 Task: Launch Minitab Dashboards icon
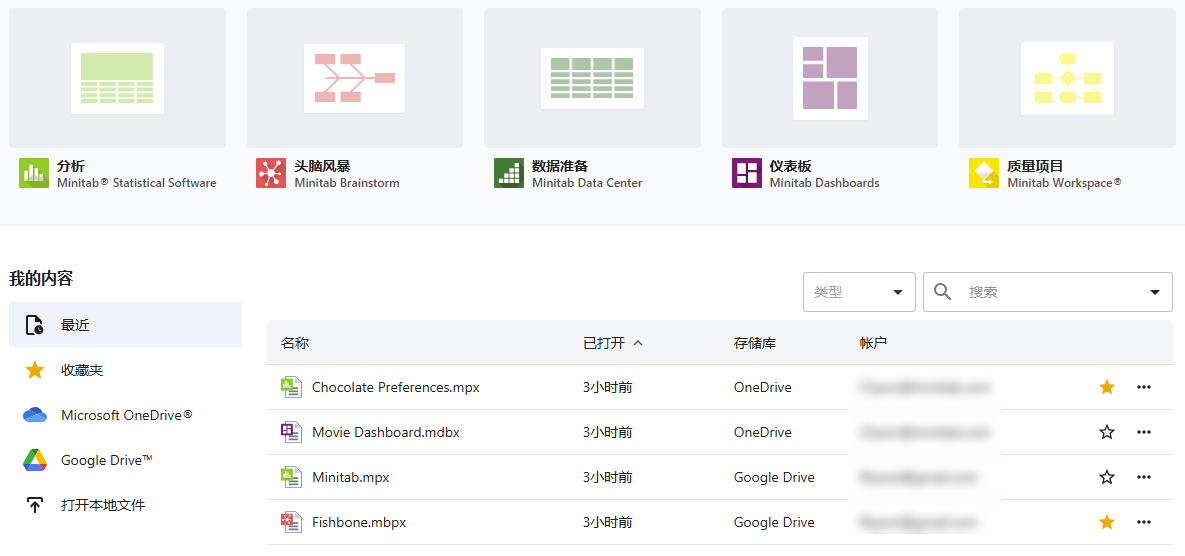tap(746, 173)
